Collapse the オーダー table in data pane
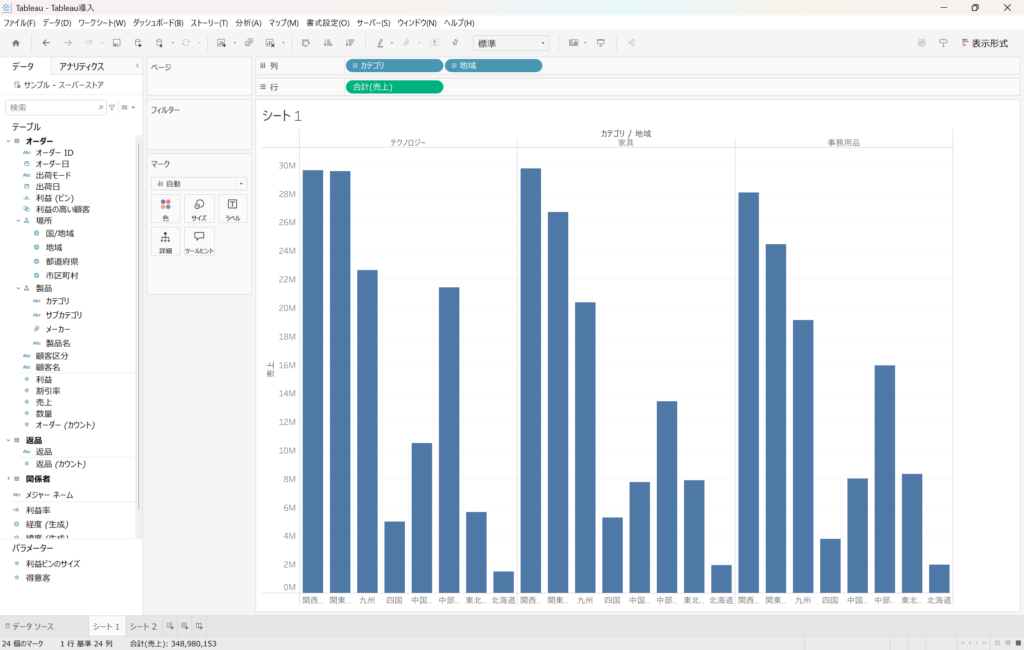 click(x=8, y=141)
